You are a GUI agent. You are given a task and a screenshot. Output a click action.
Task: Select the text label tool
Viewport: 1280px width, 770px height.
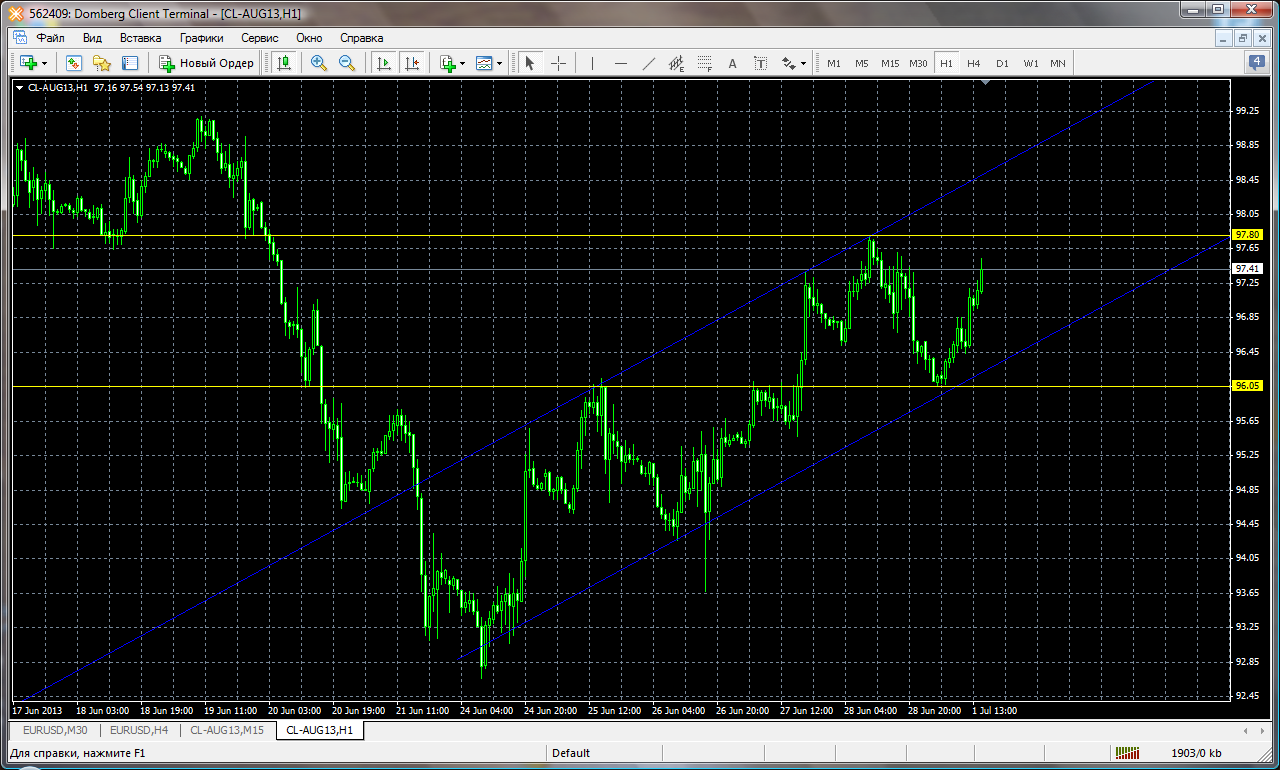point(760,63)
